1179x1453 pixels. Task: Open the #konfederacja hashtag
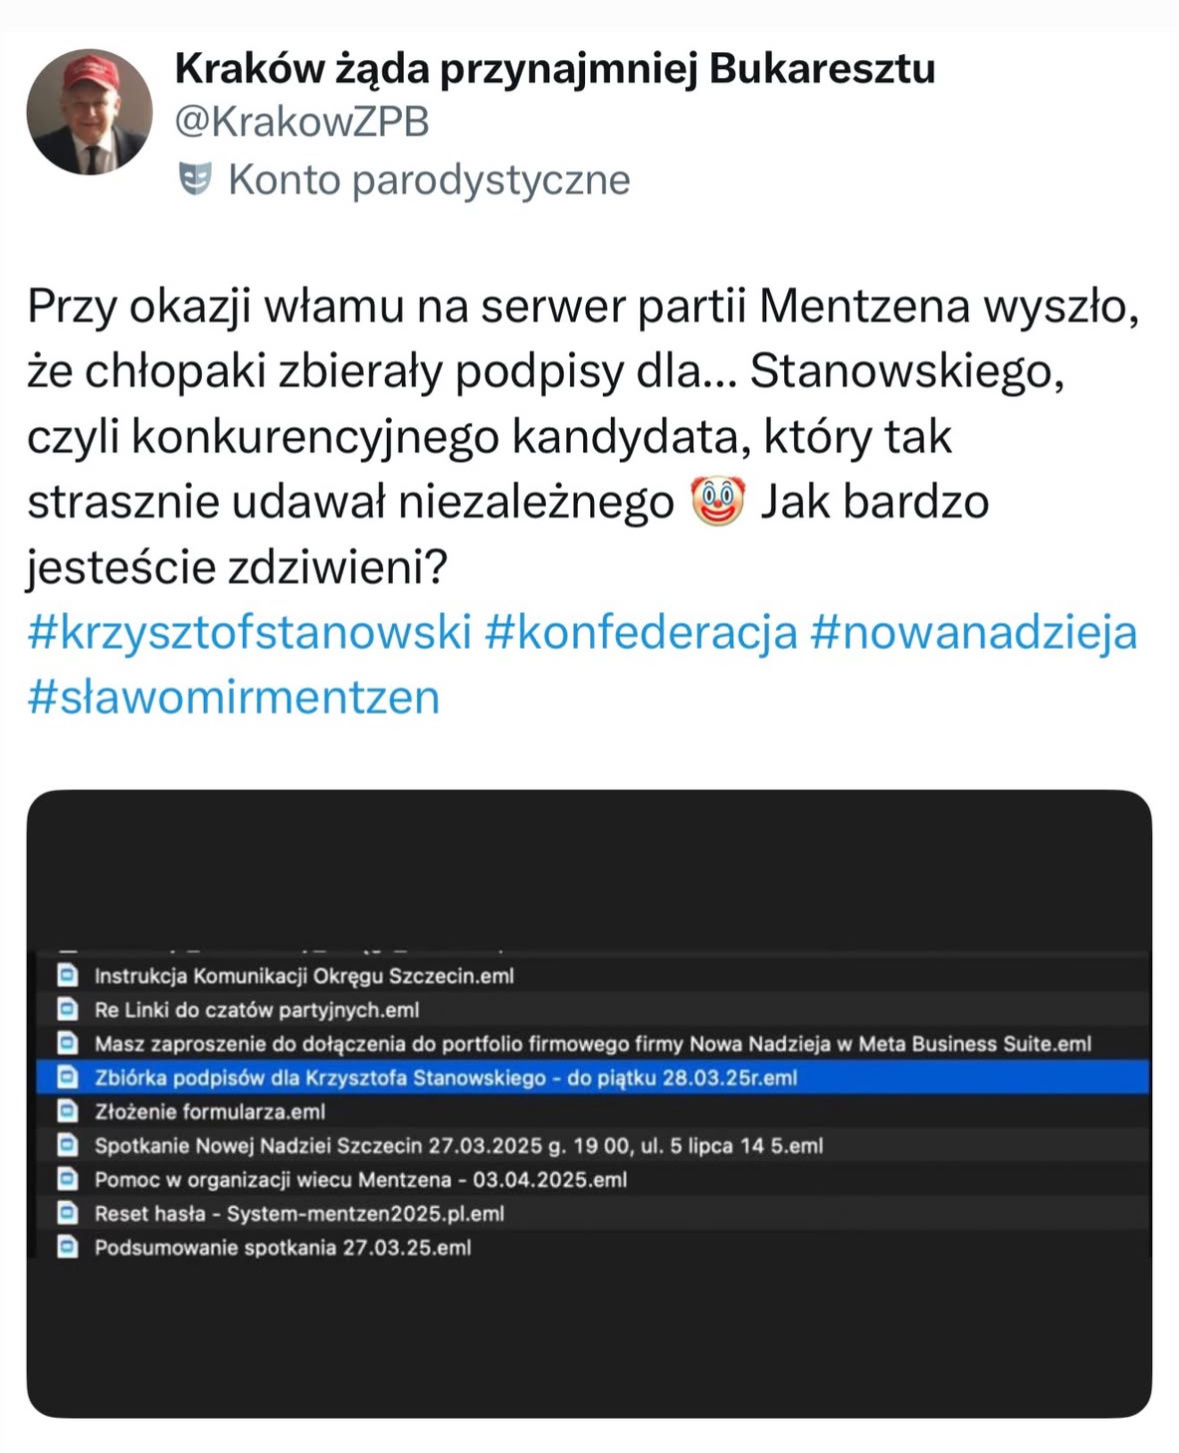click(640, 633)
